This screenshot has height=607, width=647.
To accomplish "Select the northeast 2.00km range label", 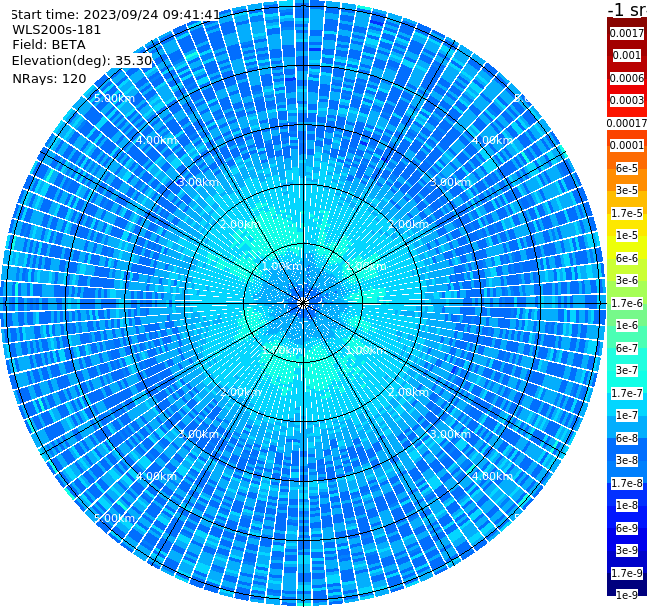I will pyautogui.click(x=408, y=224).
